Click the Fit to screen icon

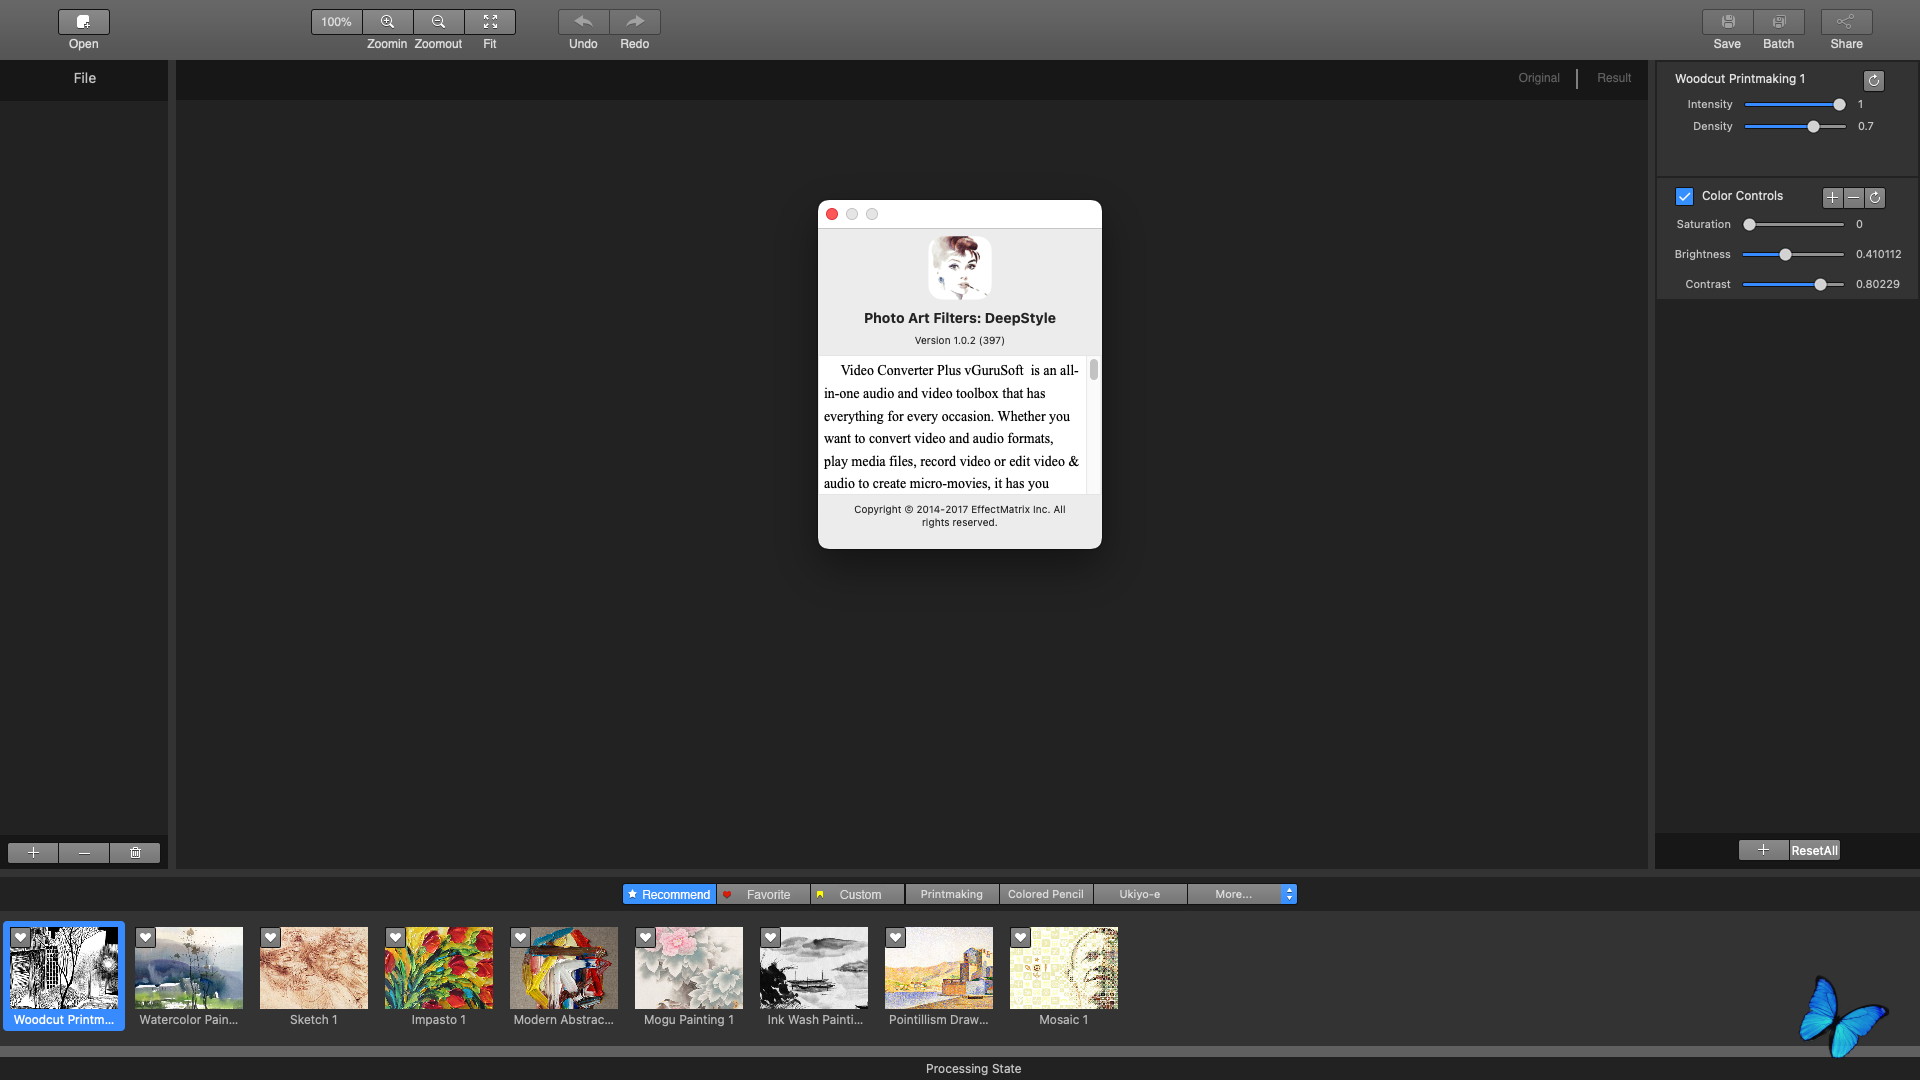tap(490, 22)
